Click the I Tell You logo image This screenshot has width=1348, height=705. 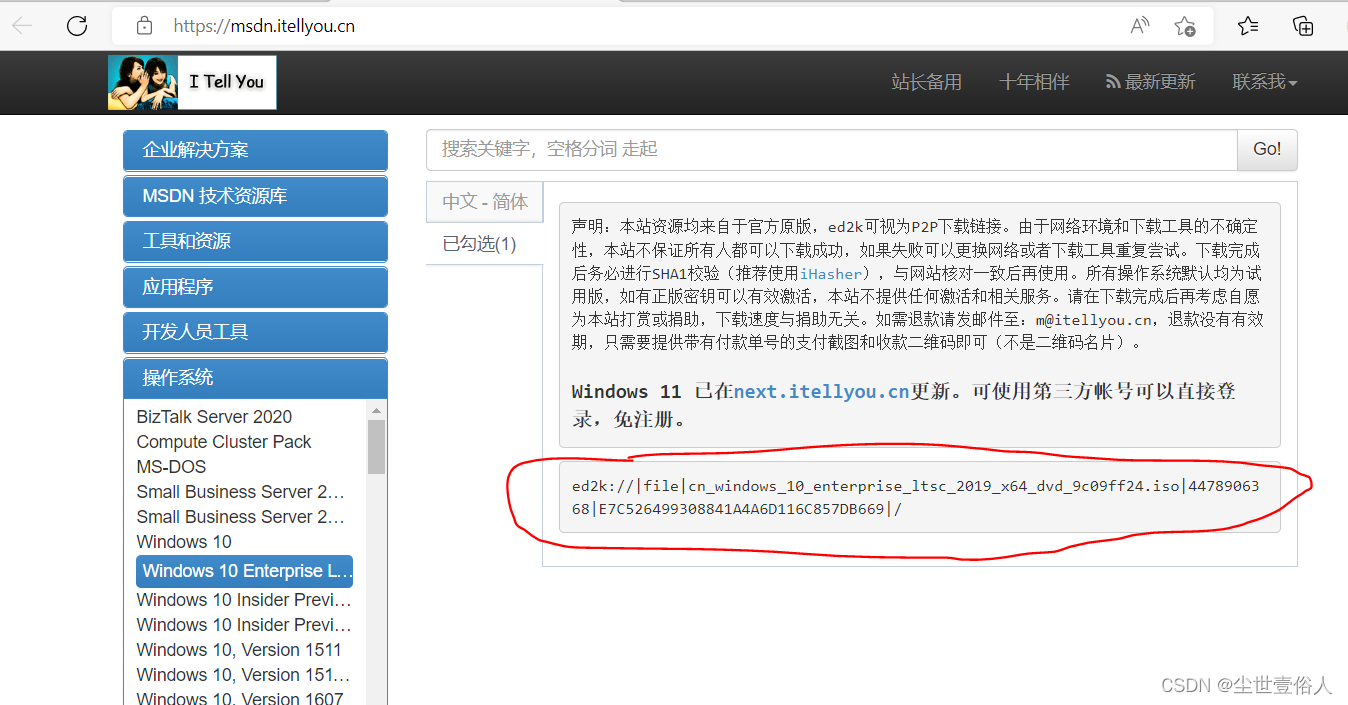[192, 82]
